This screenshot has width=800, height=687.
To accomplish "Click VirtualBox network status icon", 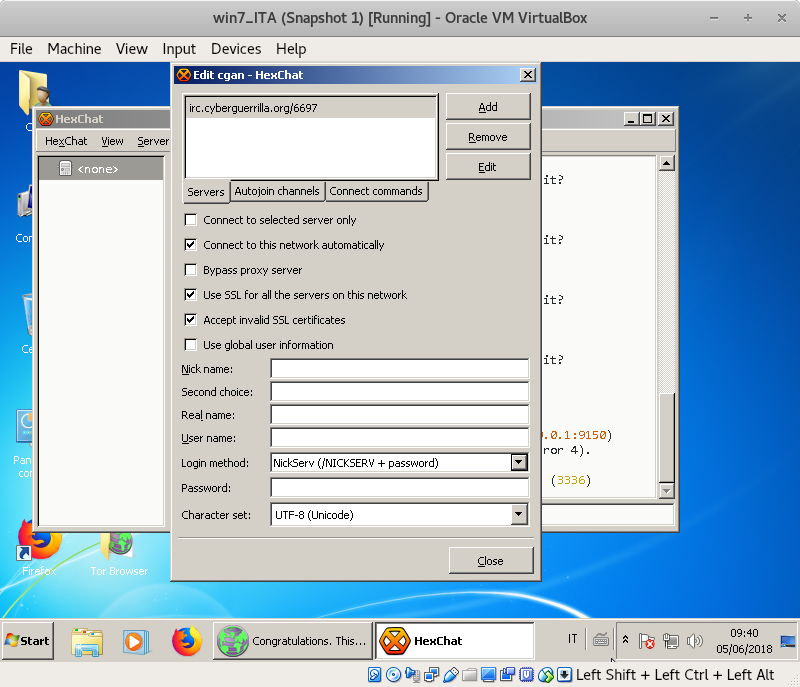I will (432, 675).
